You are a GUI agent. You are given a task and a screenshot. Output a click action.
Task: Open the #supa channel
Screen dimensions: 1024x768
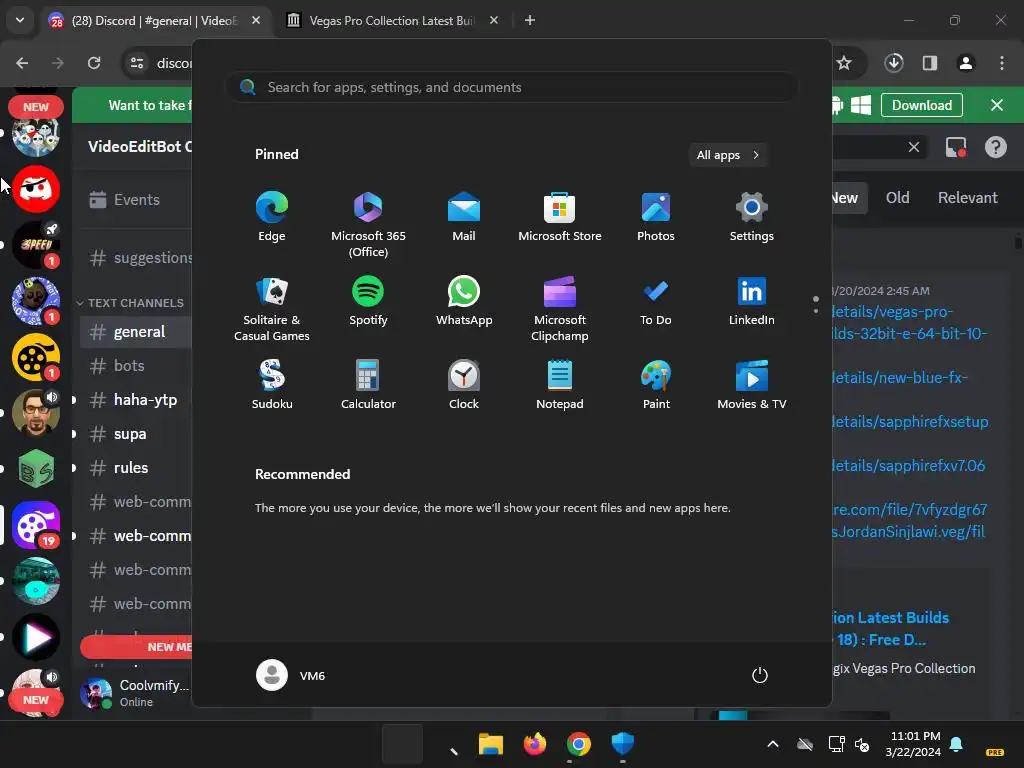click(x=136, y=434)
